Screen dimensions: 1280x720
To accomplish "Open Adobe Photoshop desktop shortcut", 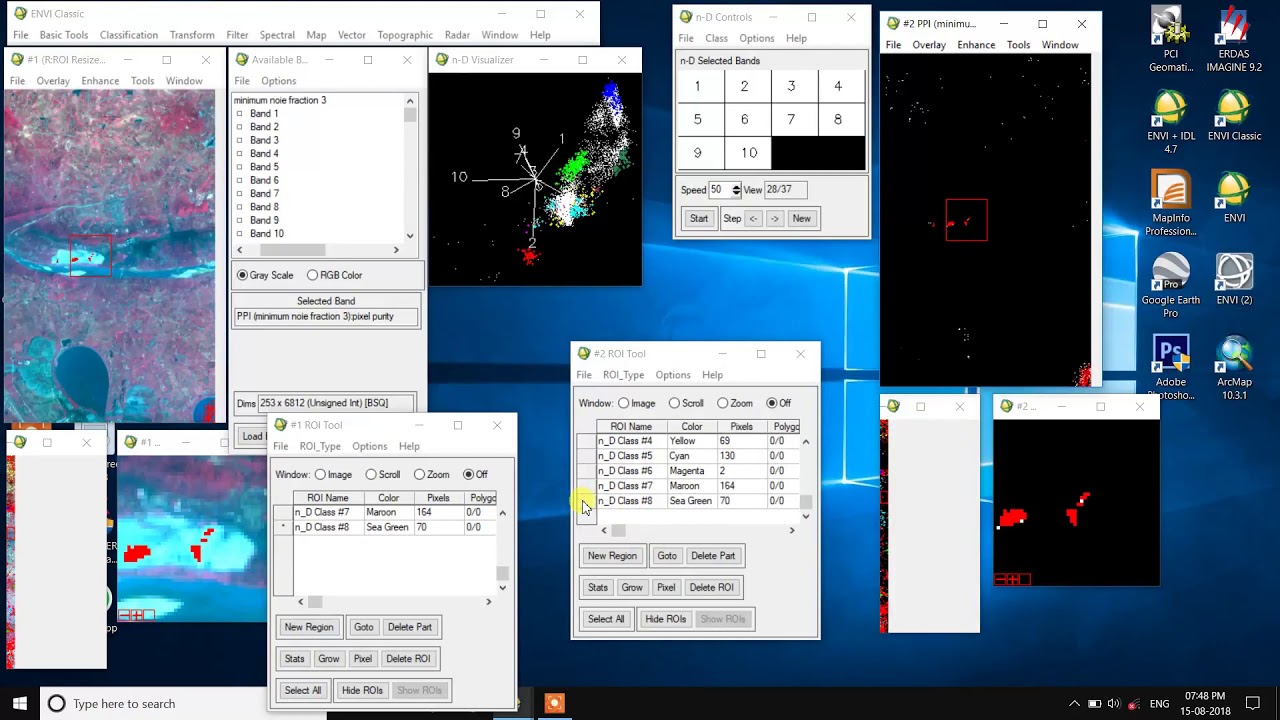I will (1170, 368).
